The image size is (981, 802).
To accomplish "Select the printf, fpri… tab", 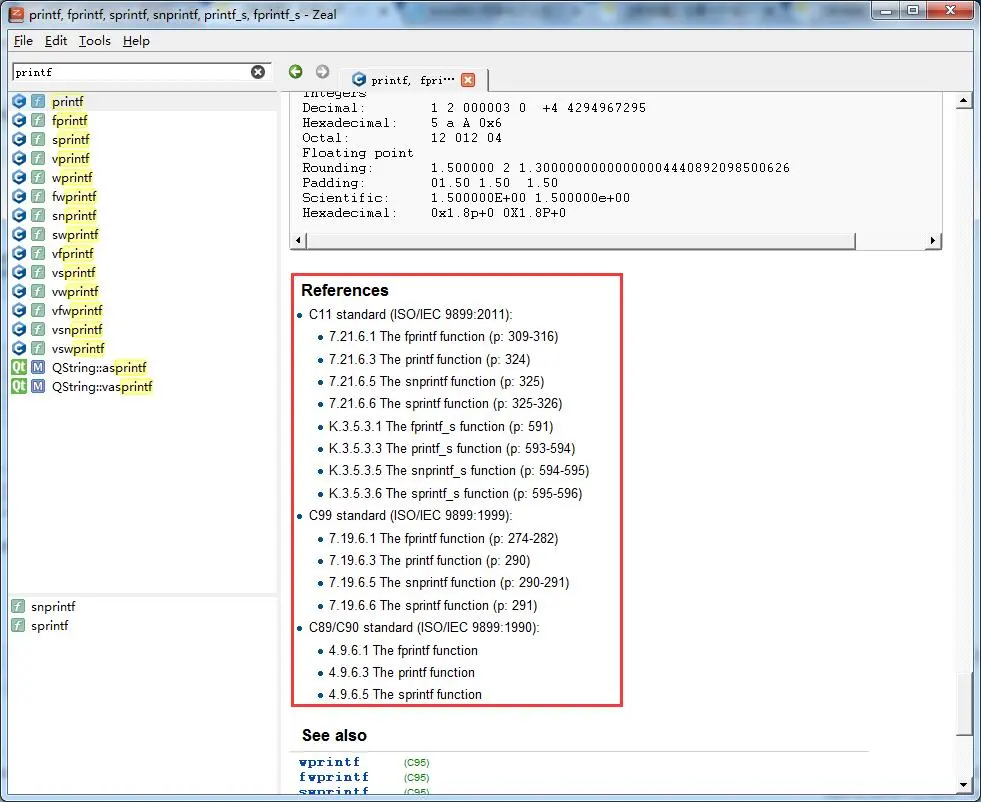I will click(412, 79).
